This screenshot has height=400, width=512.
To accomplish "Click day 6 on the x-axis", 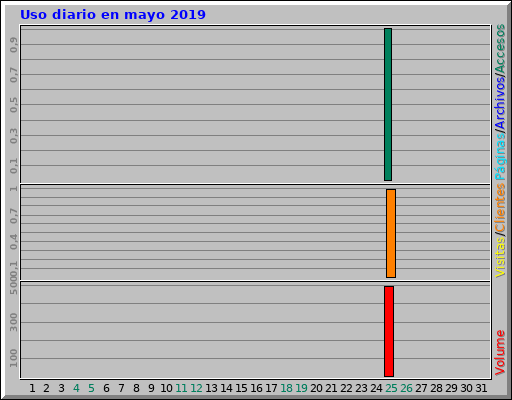I will pyautogui.click(x=106, y=388).
